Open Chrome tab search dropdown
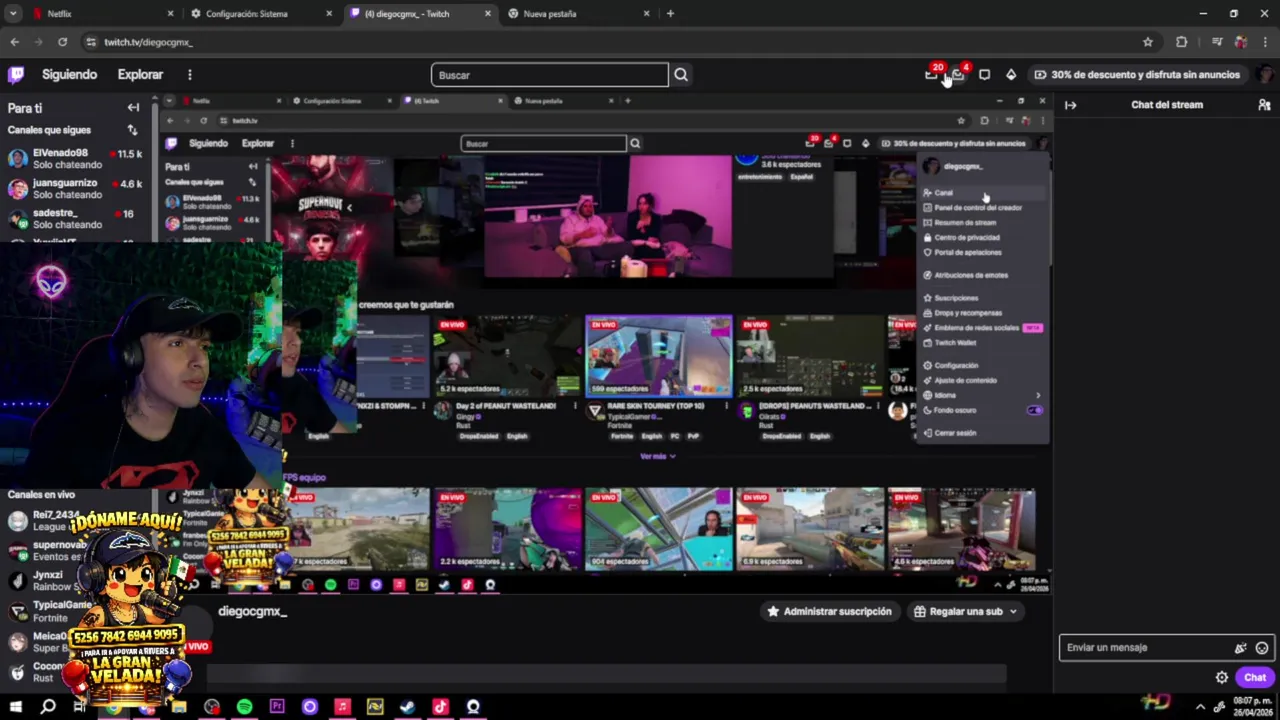Image resolution: width=1280 pixels, height=720 pixels. [13, 14]
